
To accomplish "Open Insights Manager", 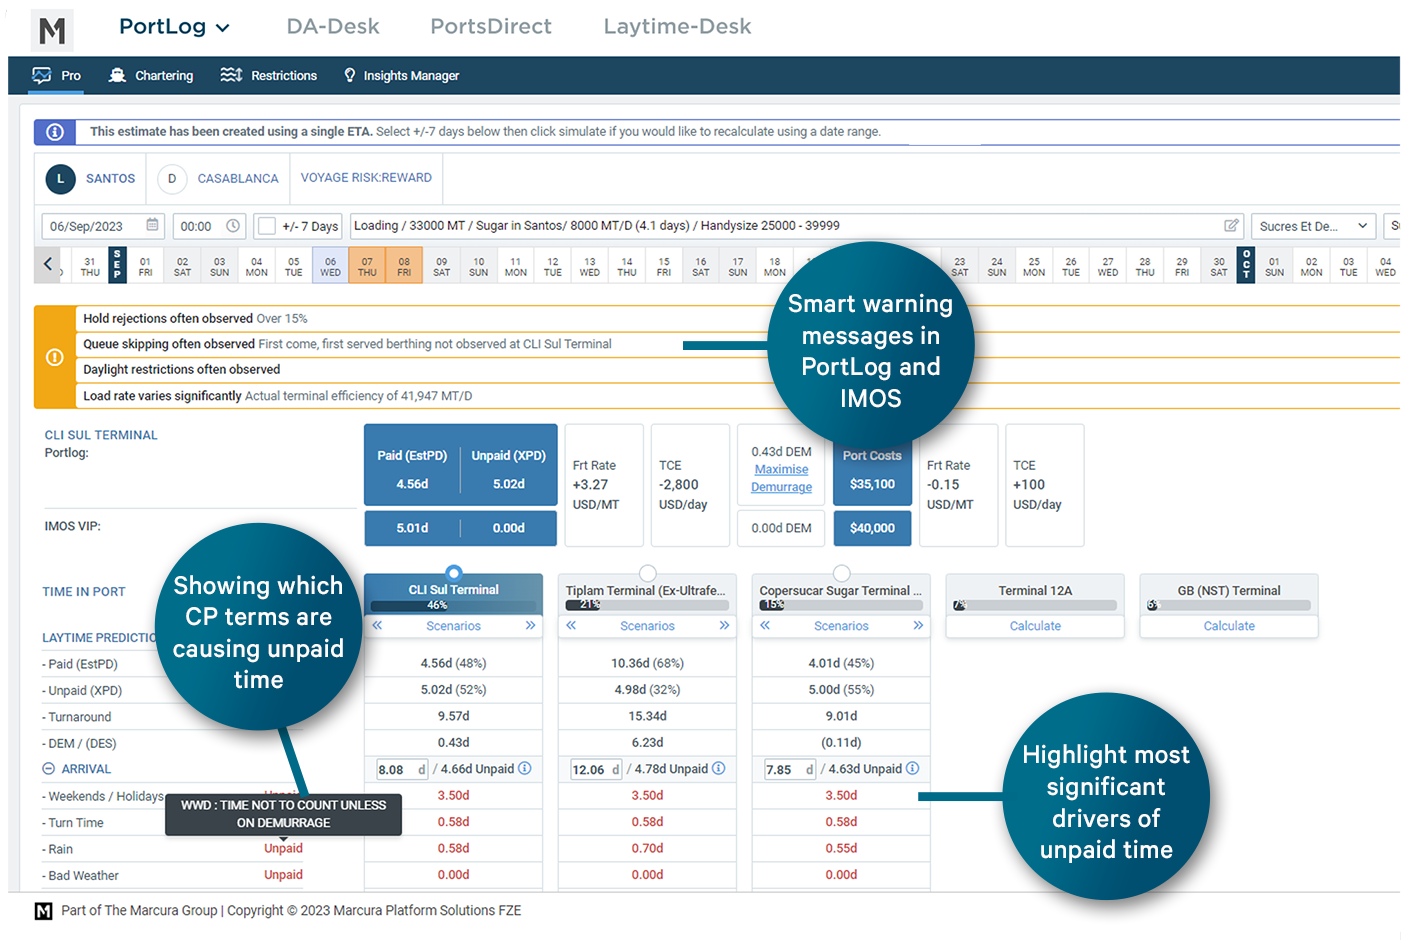I will point(401,76).
